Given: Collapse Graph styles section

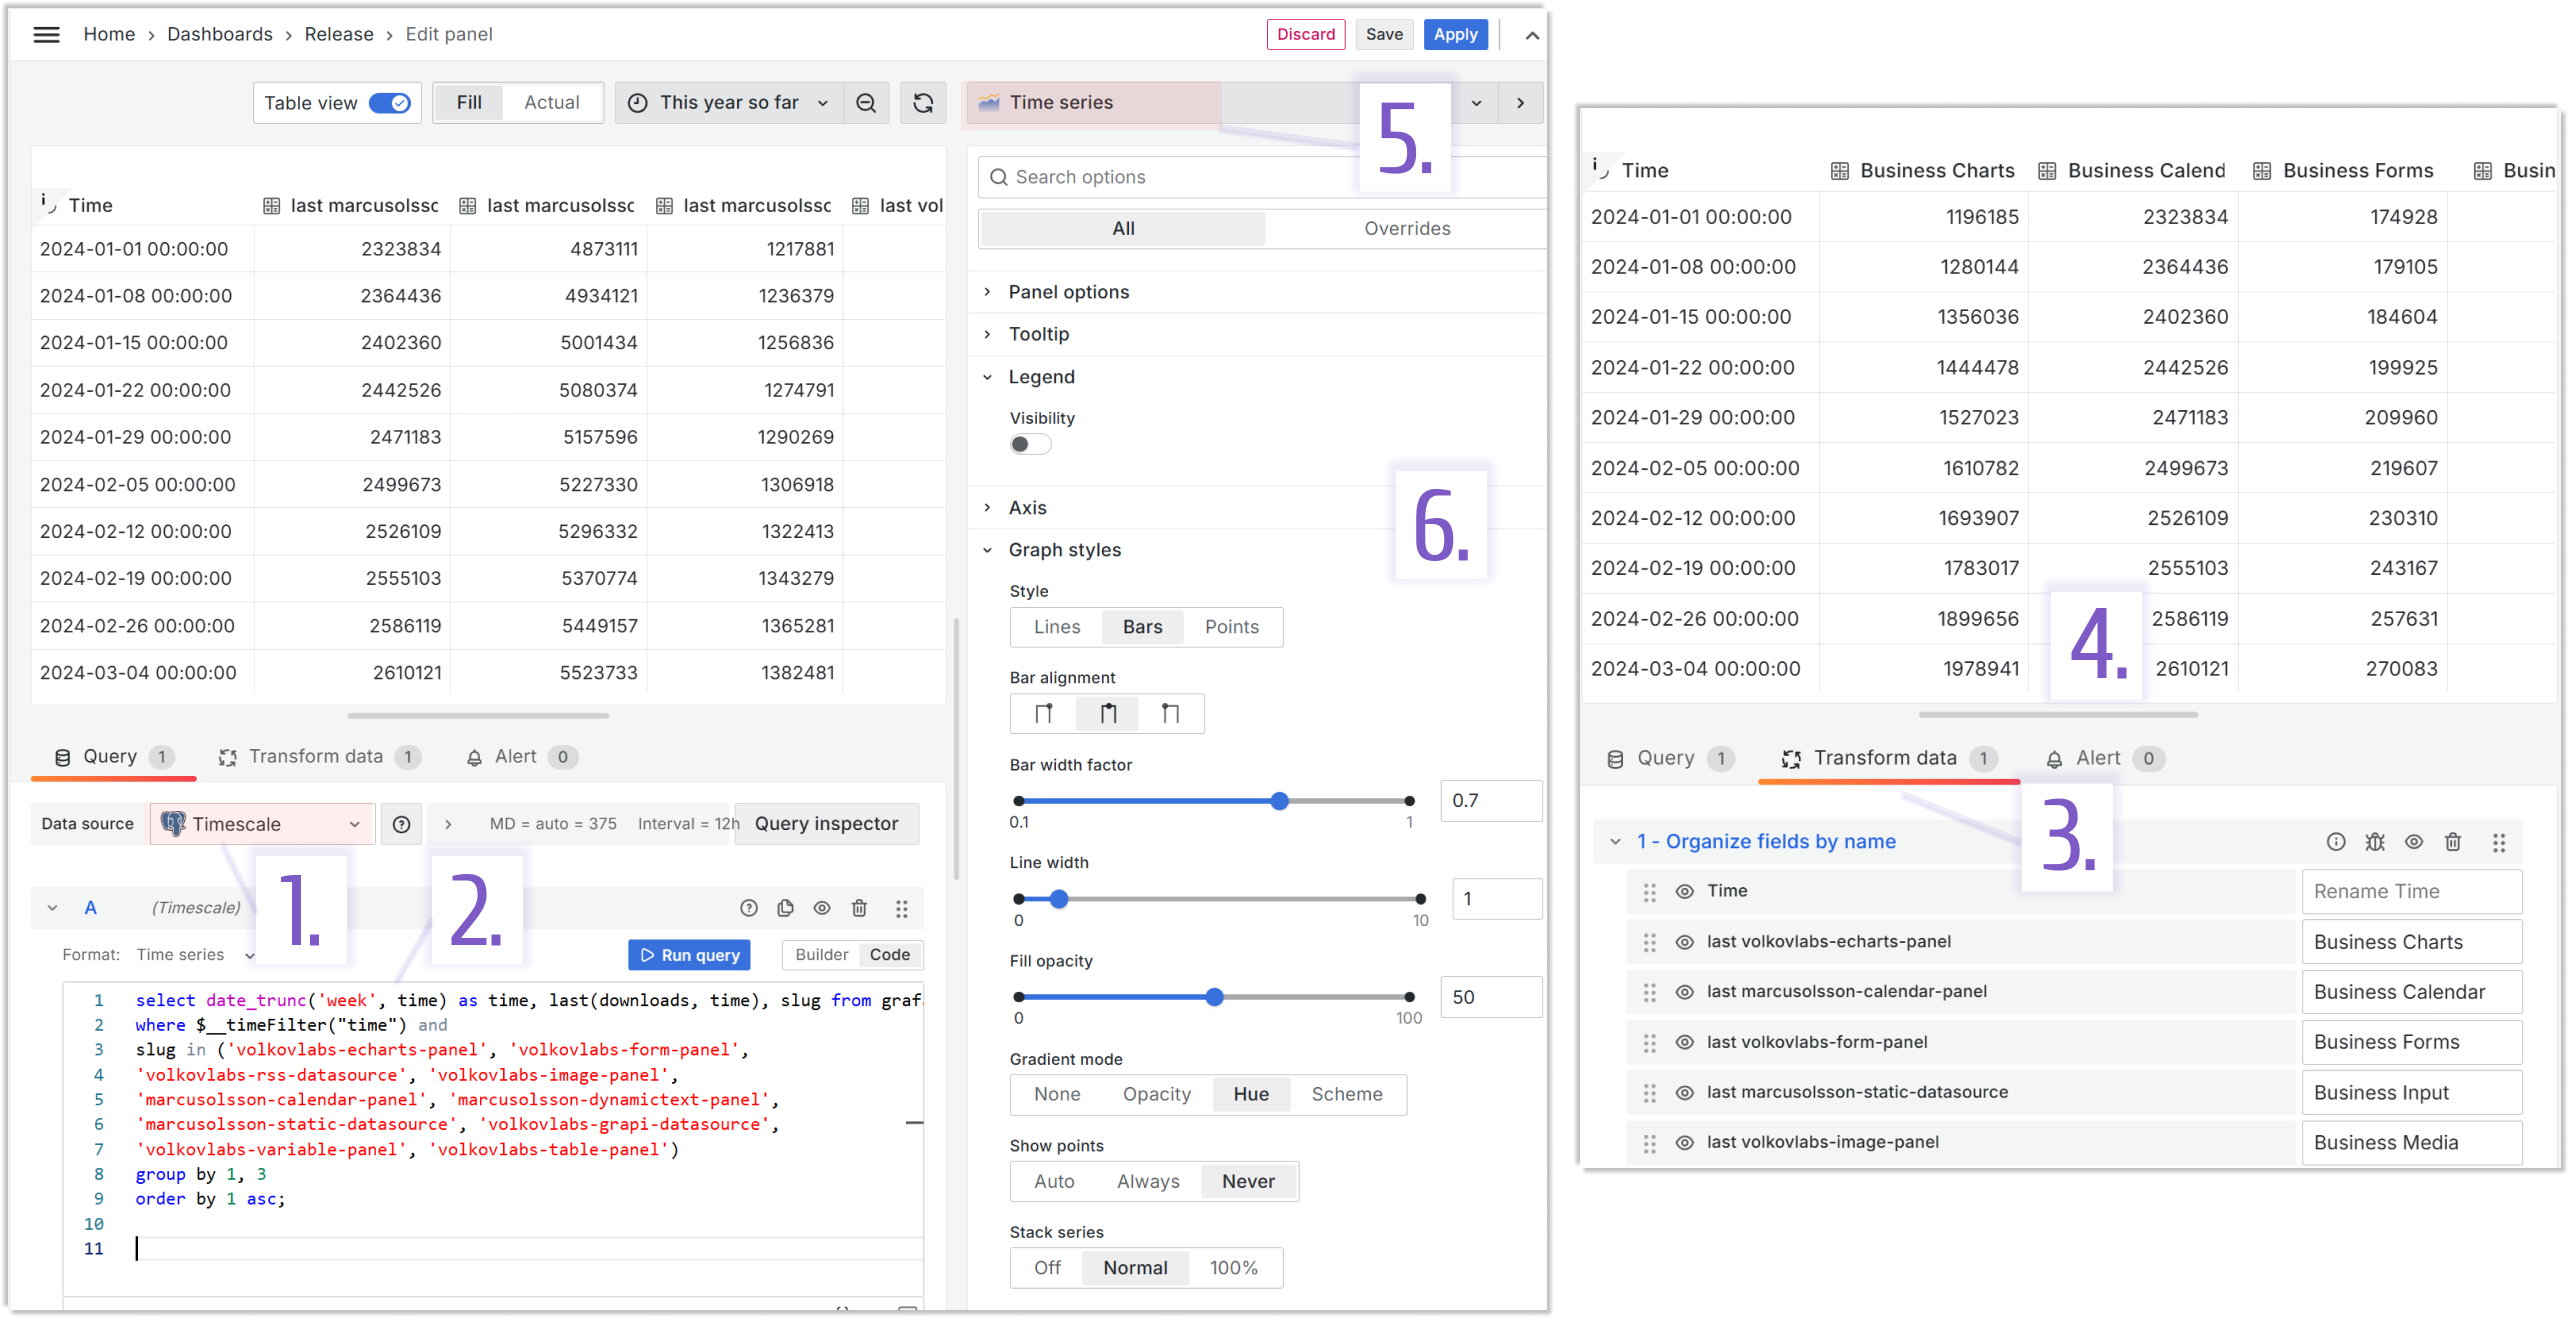Looking at the screenshot, I should (1064, 551).
